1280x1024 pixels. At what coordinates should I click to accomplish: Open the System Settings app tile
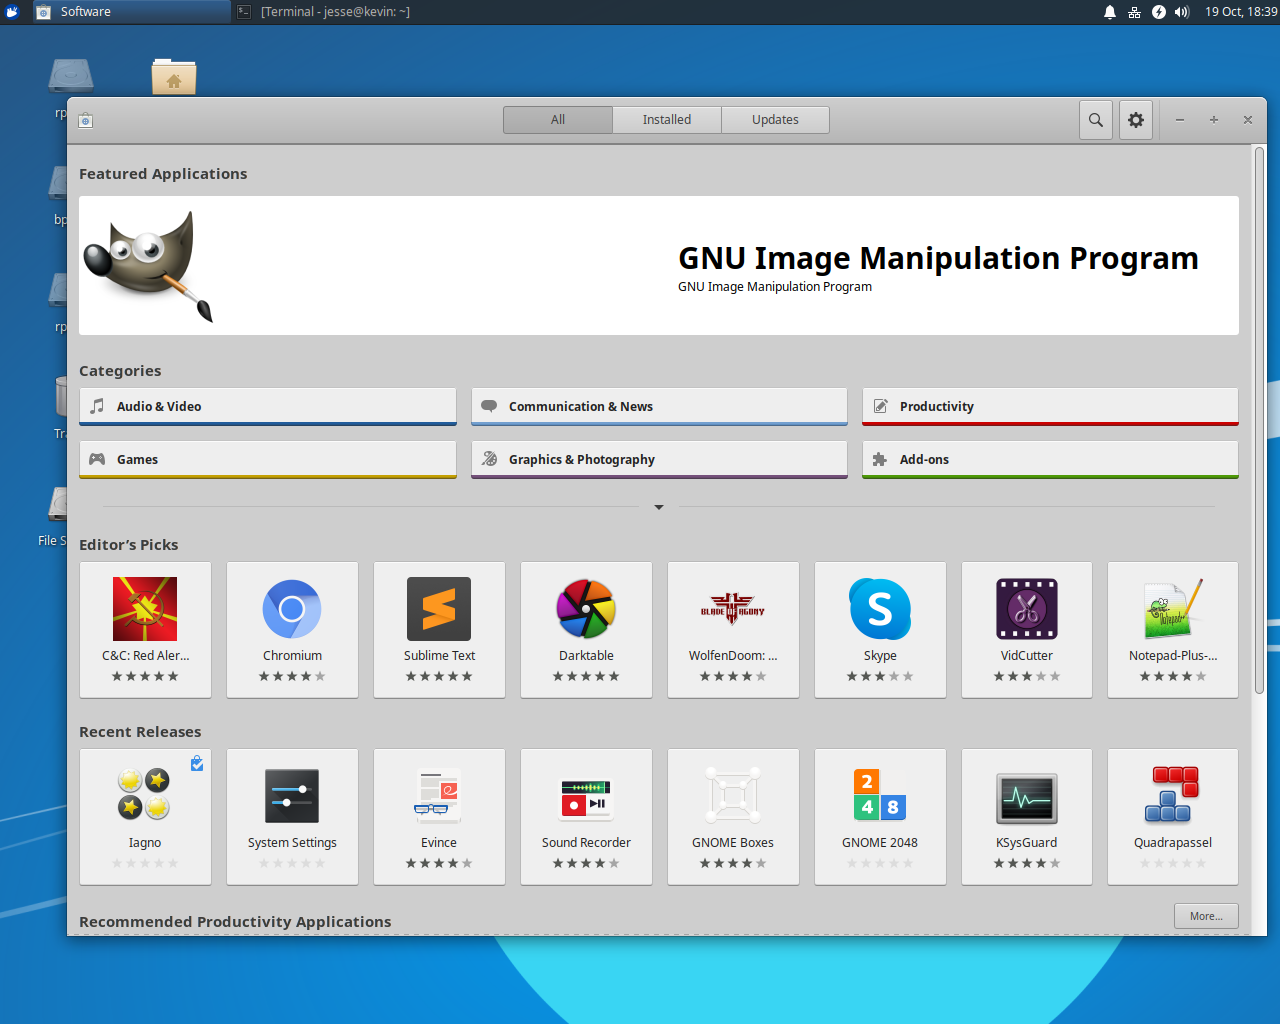tap(292, 816)
